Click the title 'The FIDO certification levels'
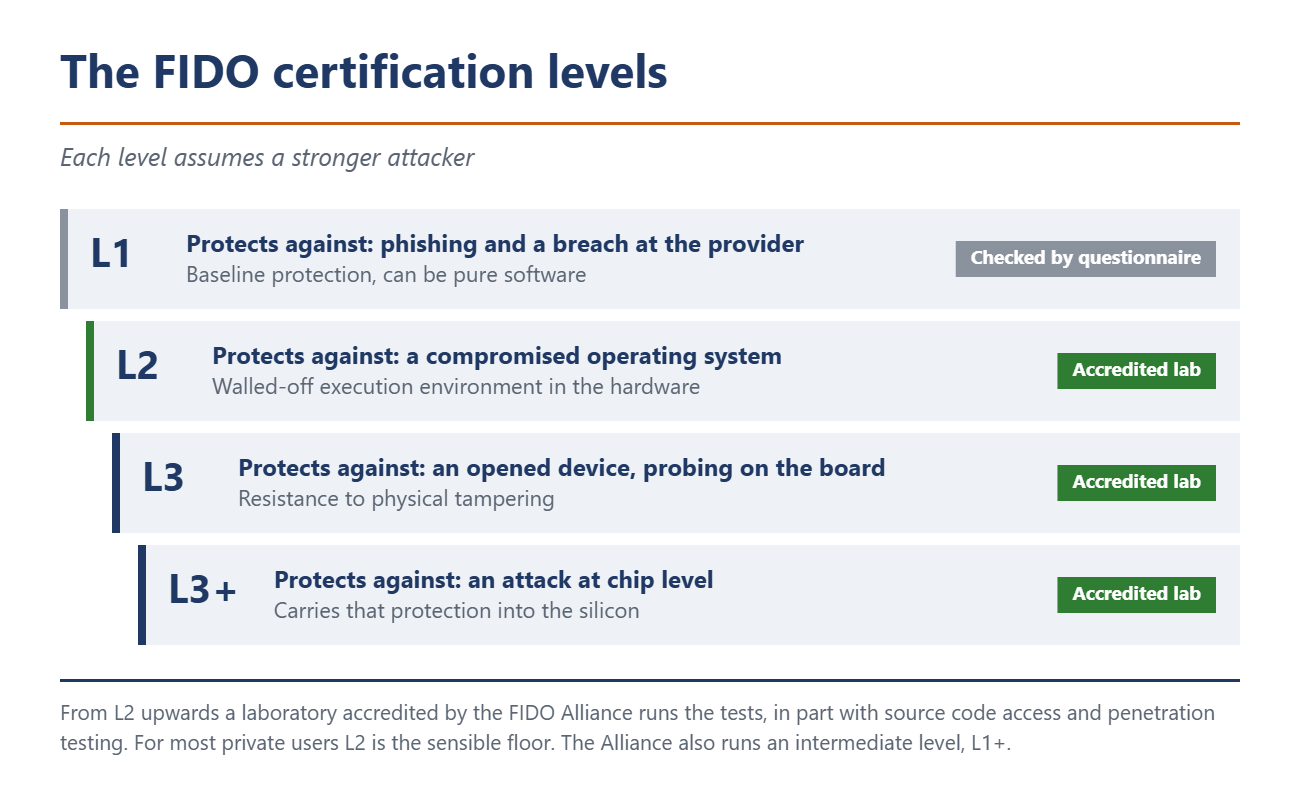 (x=364, y=73)
